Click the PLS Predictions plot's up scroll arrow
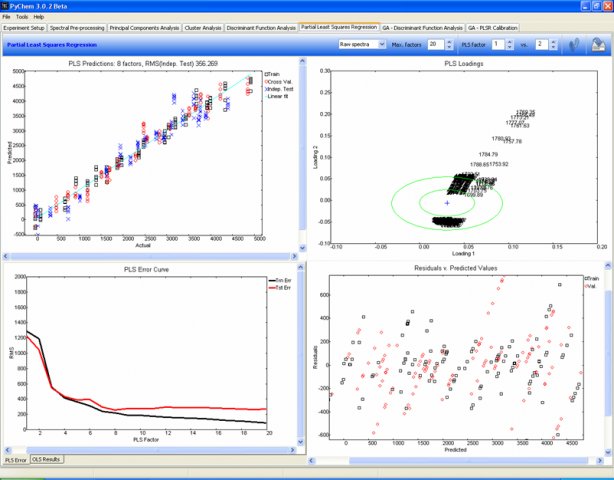Viewport: 614px width, 480px height. pos(302,61)
